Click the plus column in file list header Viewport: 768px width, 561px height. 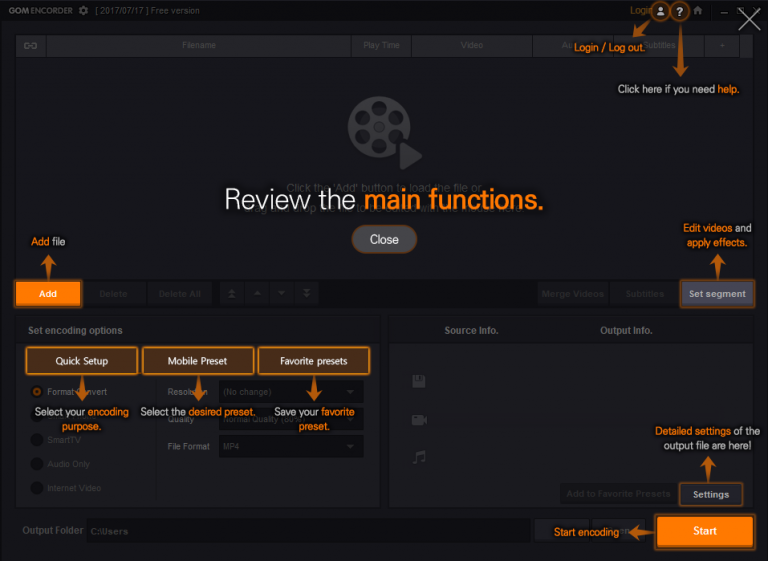tap(722, 45)
